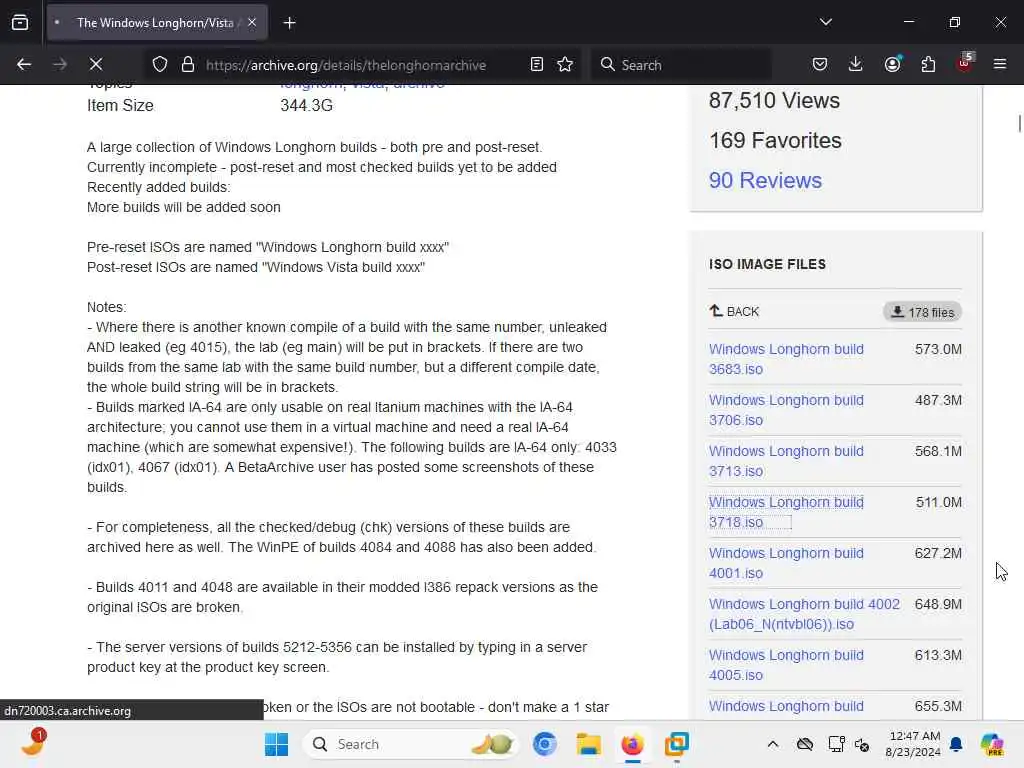
Task: Click the forward navigation arrow
Action: point(60,65)
